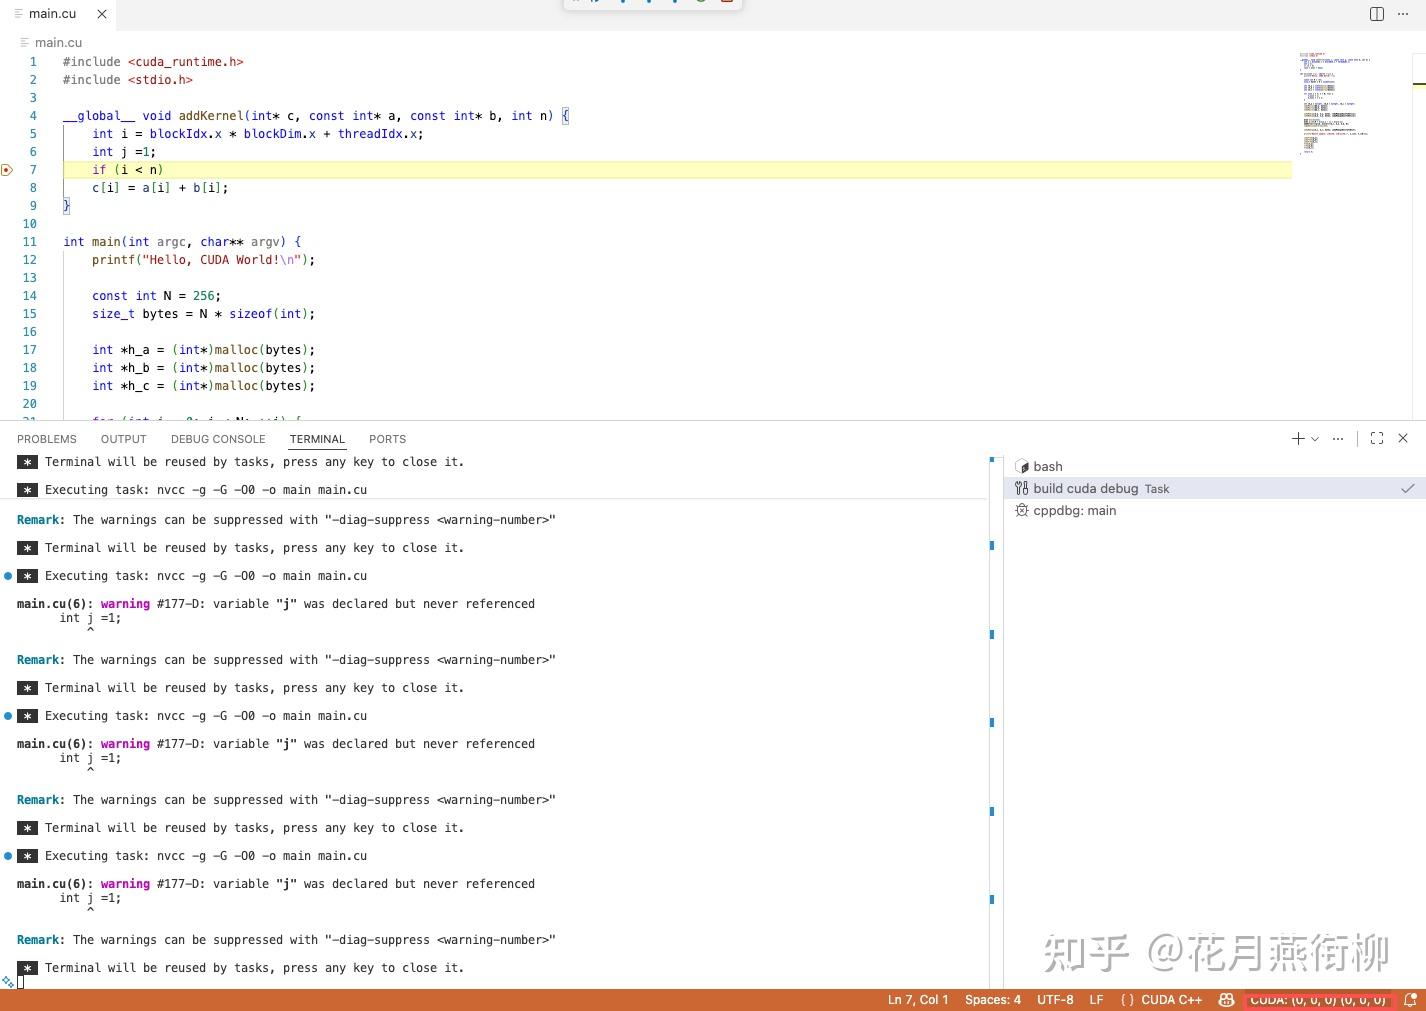Switch to the PROBLEMS tab
This screenshot has height=1011, width=1426.
(47, 439)
